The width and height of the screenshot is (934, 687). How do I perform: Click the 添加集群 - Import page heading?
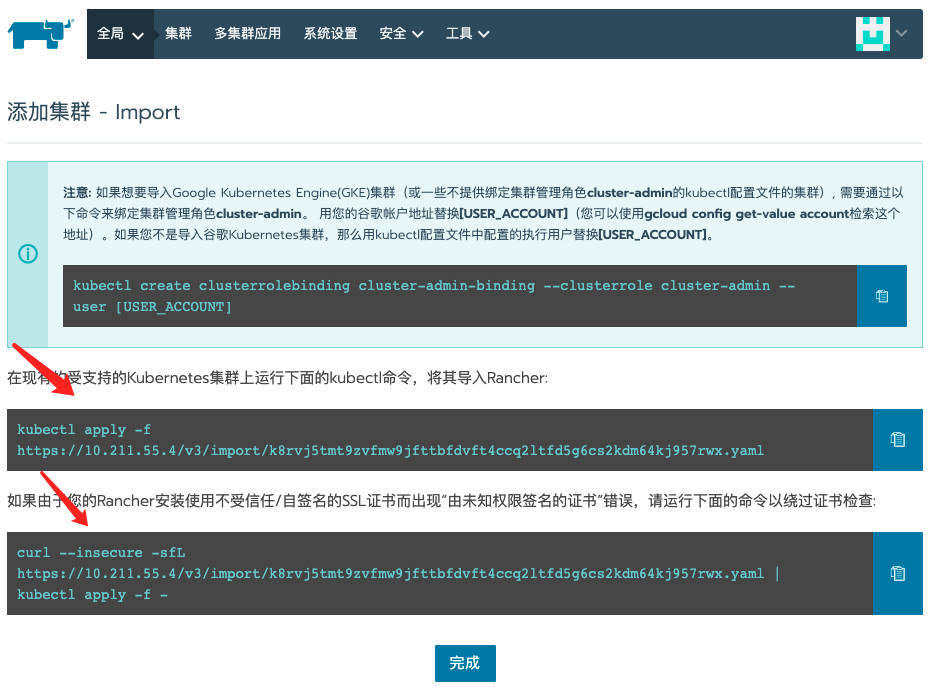pyautogui.click(x=94, y=112)
